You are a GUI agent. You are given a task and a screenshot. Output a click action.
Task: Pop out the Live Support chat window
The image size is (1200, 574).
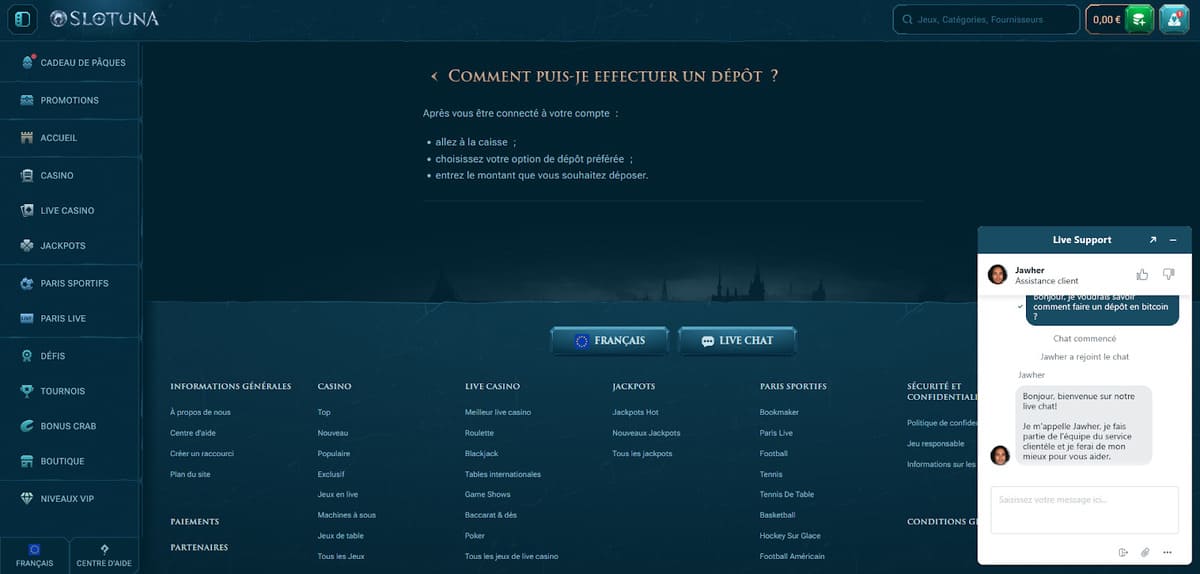pos(1153,240)
